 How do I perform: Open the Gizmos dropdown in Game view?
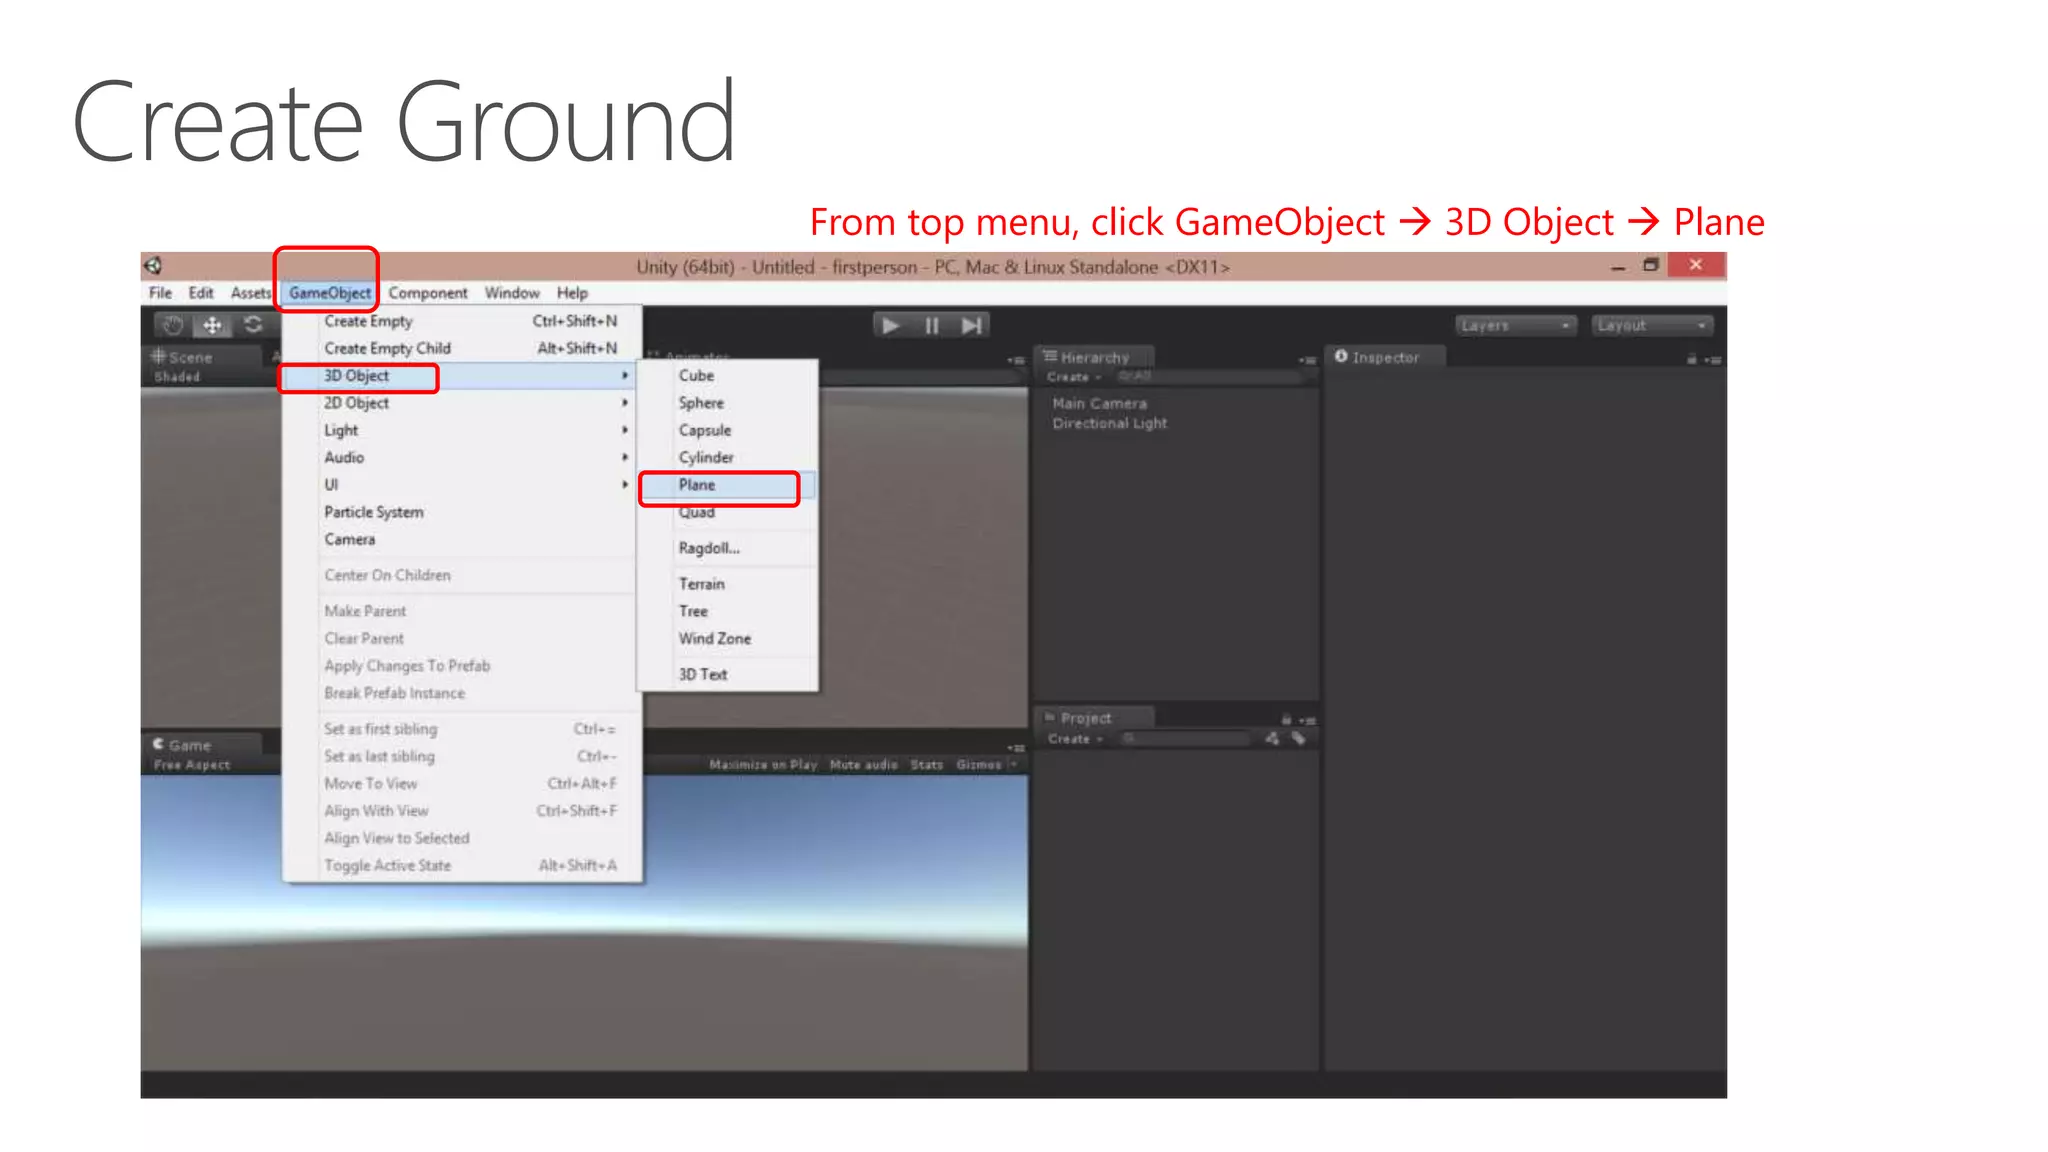click(985, 765)
